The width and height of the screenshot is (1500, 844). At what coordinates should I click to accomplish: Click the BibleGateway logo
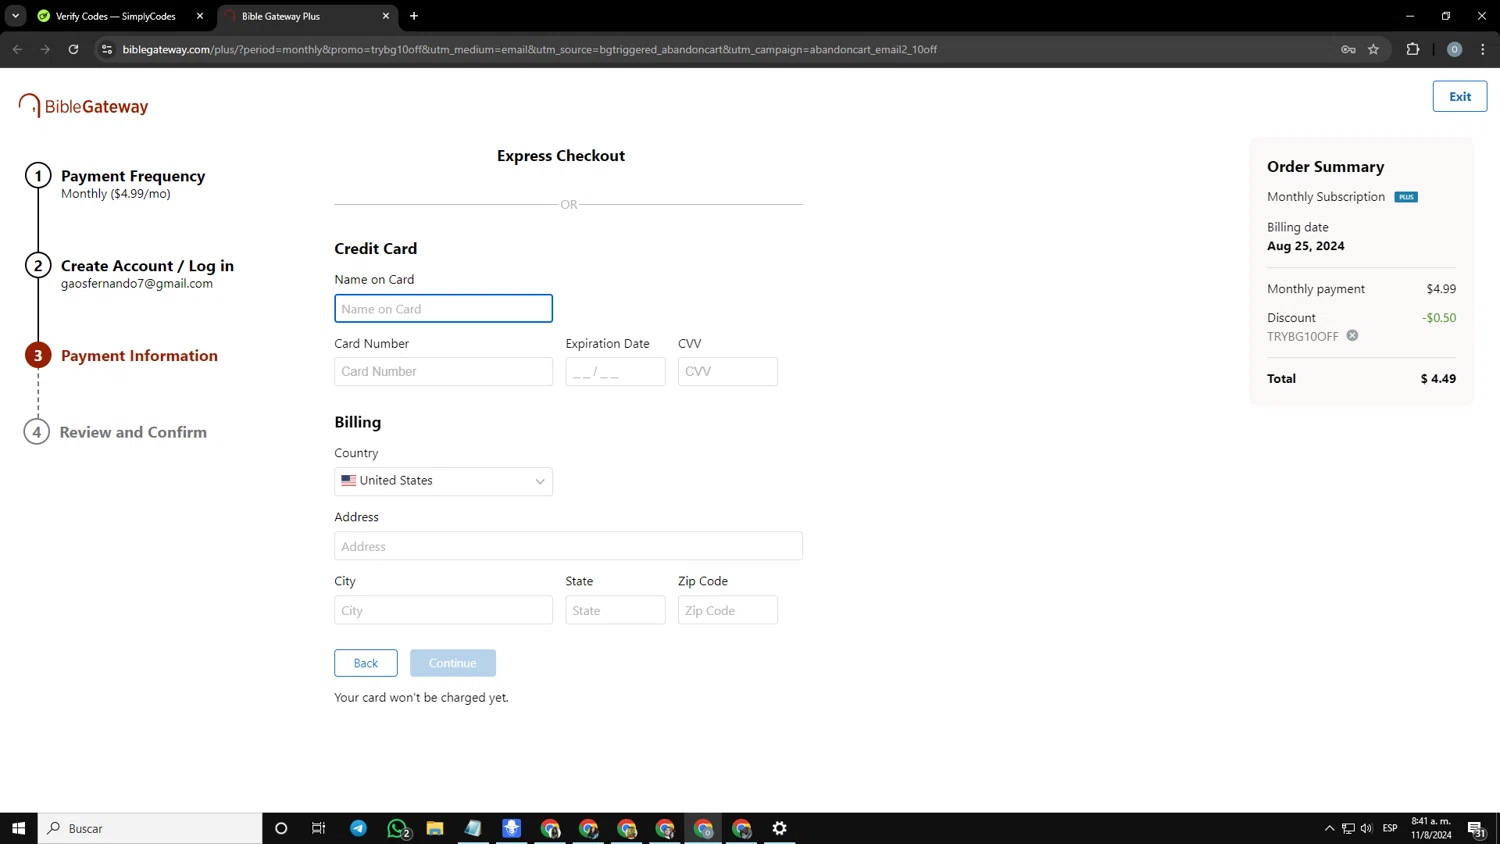click(83, 106)
